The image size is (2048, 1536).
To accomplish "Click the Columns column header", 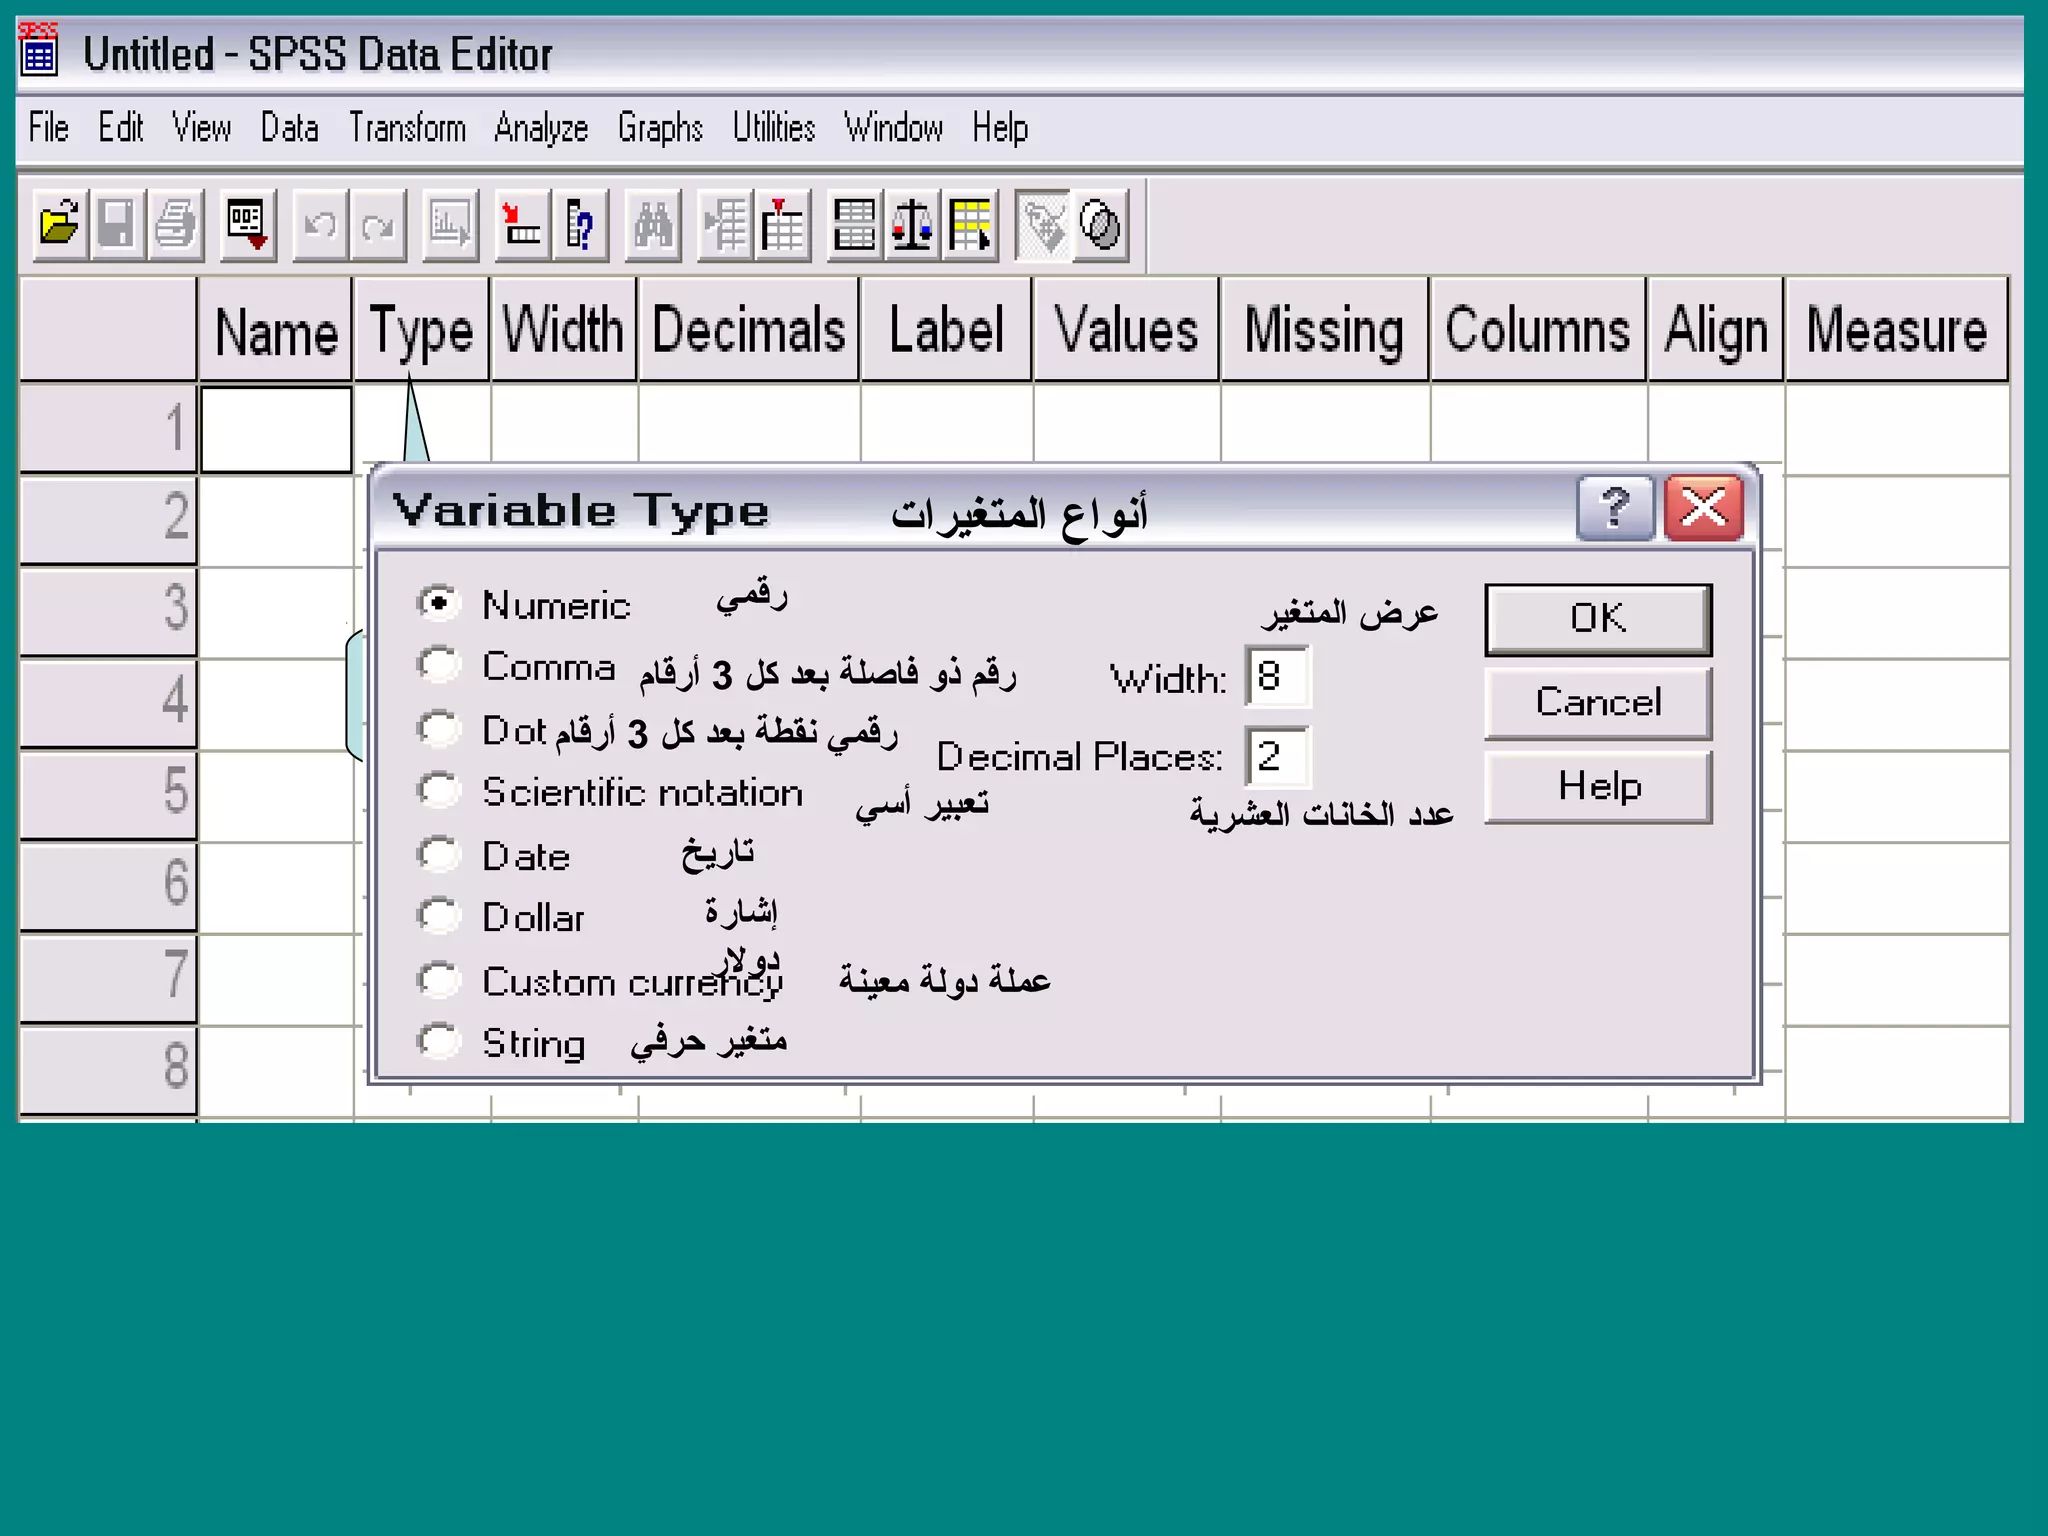I will [1538, 330].
